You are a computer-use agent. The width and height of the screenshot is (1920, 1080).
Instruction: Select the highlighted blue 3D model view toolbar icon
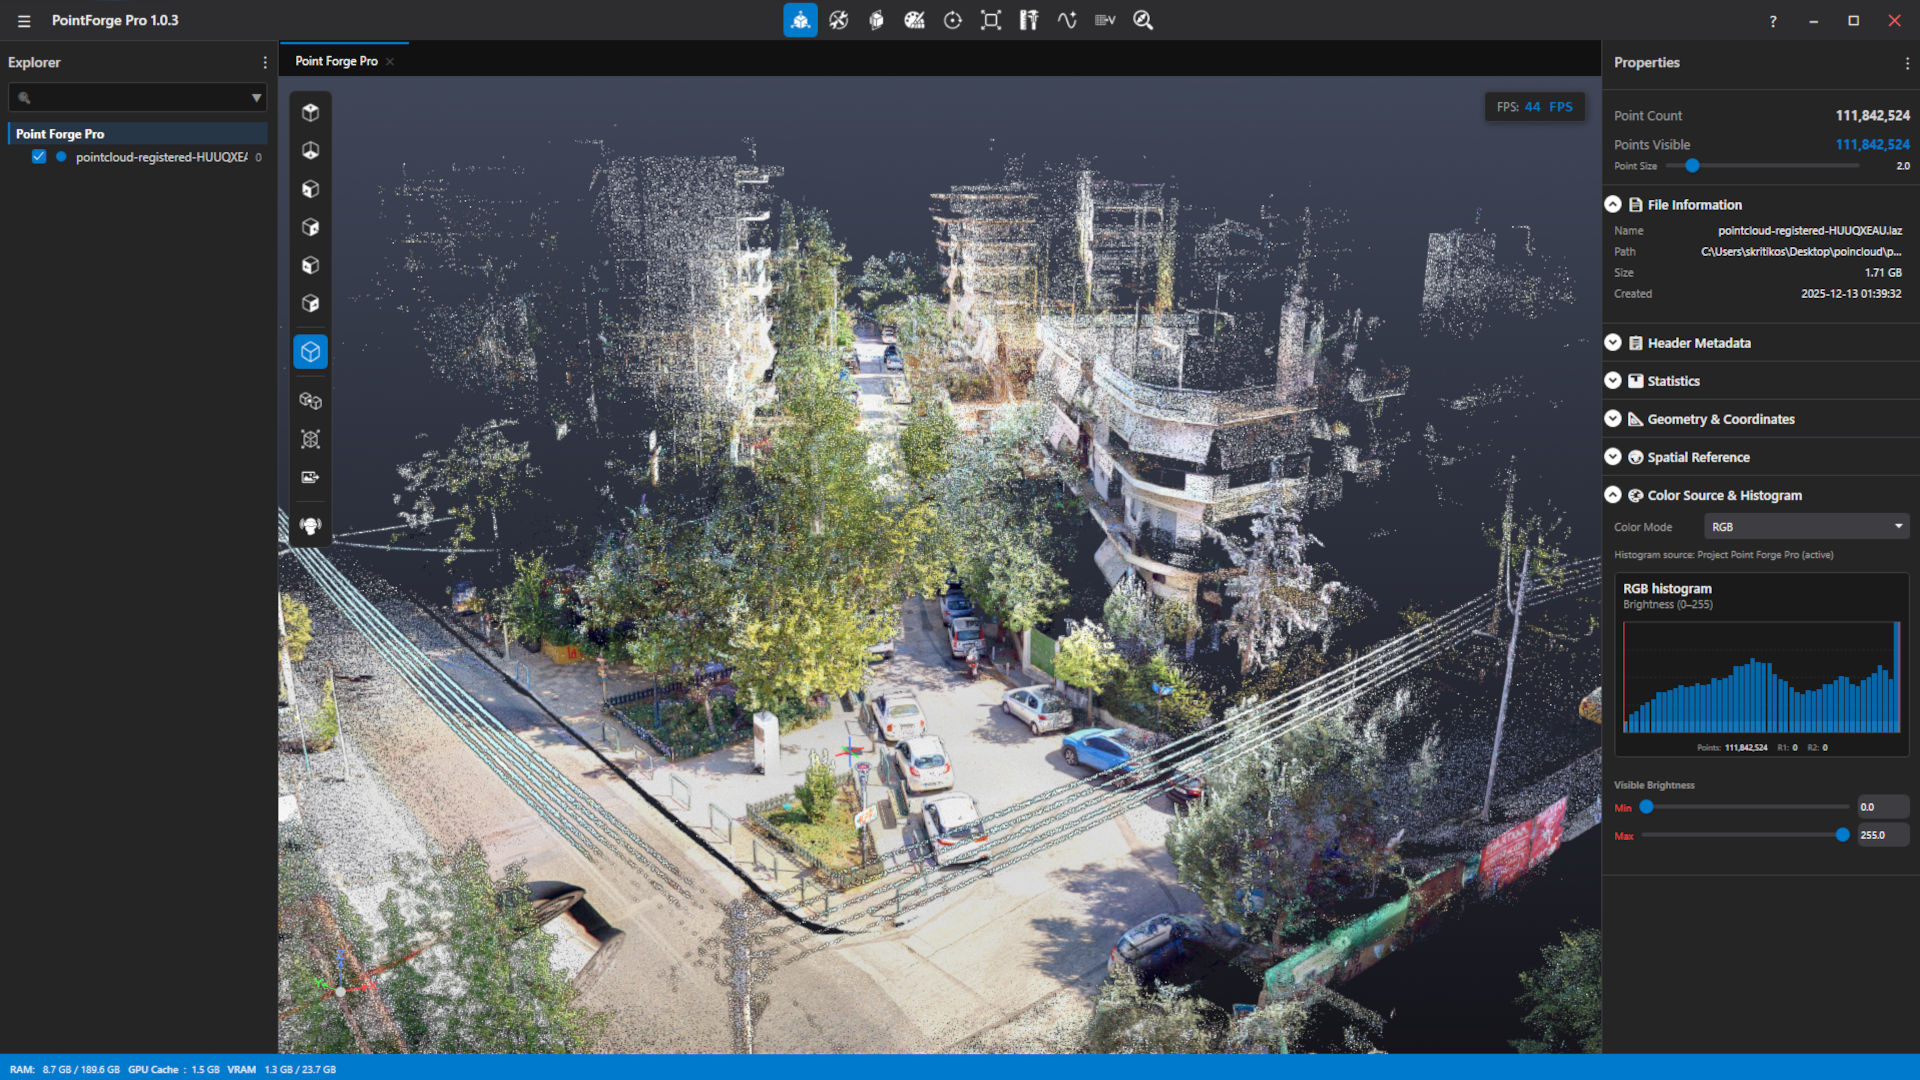tap(800, 20)
